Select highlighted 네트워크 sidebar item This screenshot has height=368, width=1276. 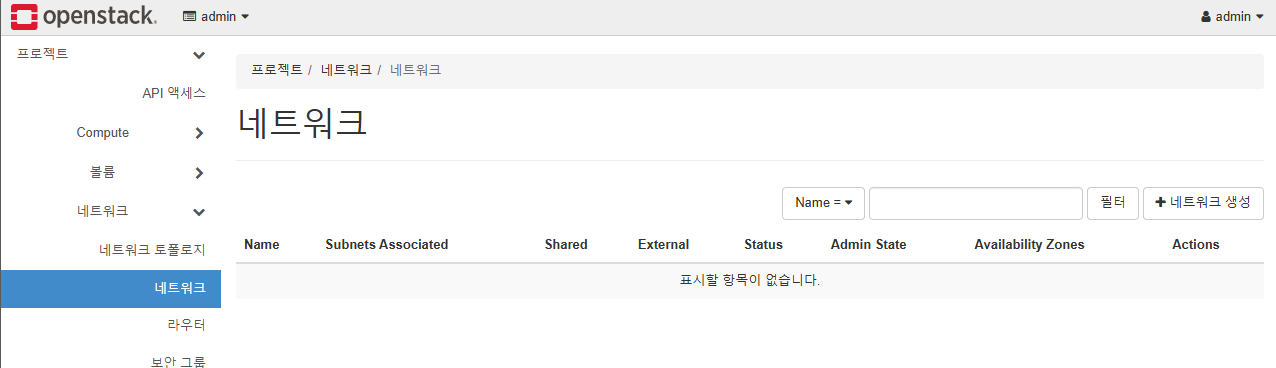pyautogui.click(x=110, y=288)
